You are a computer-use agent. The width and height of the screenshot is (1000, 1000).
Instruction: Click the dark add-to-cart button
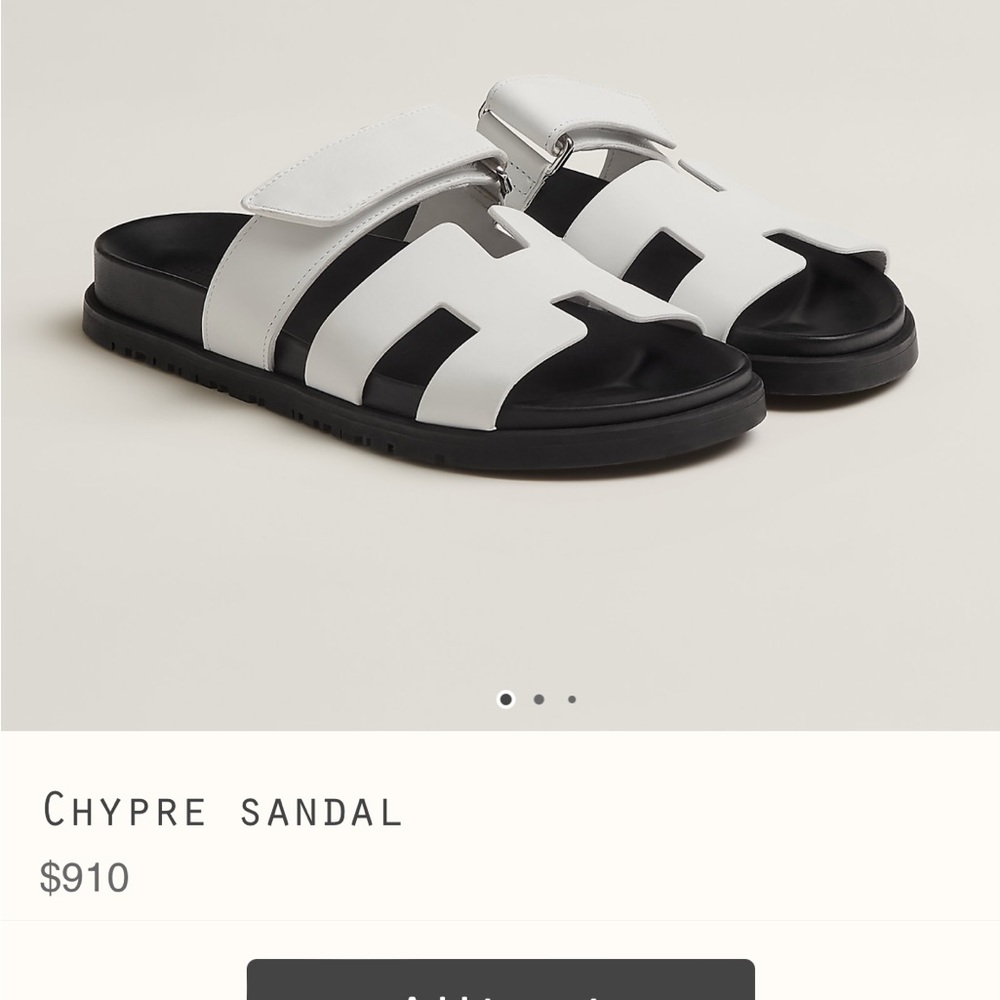click(x=501, y=980)
